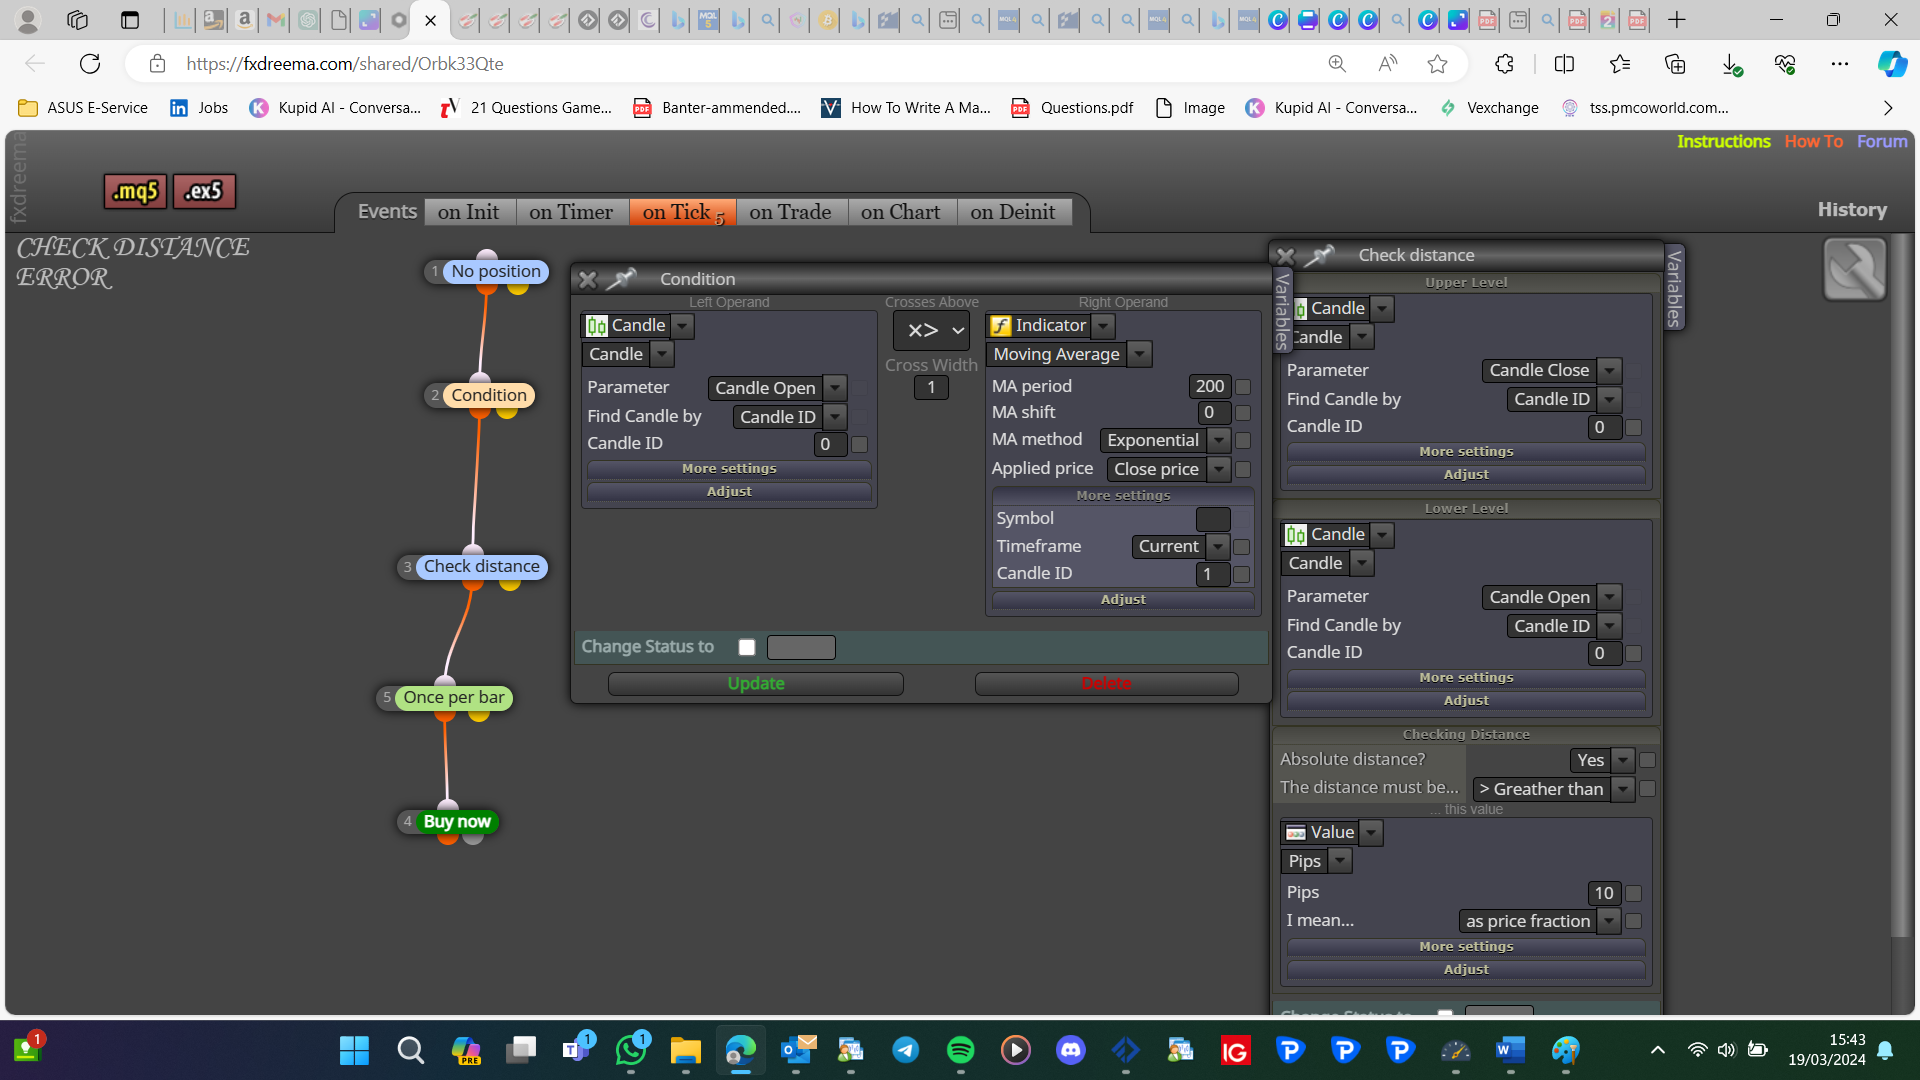
Task: Add this page to favorites with the star
Action: [1438, 64]
